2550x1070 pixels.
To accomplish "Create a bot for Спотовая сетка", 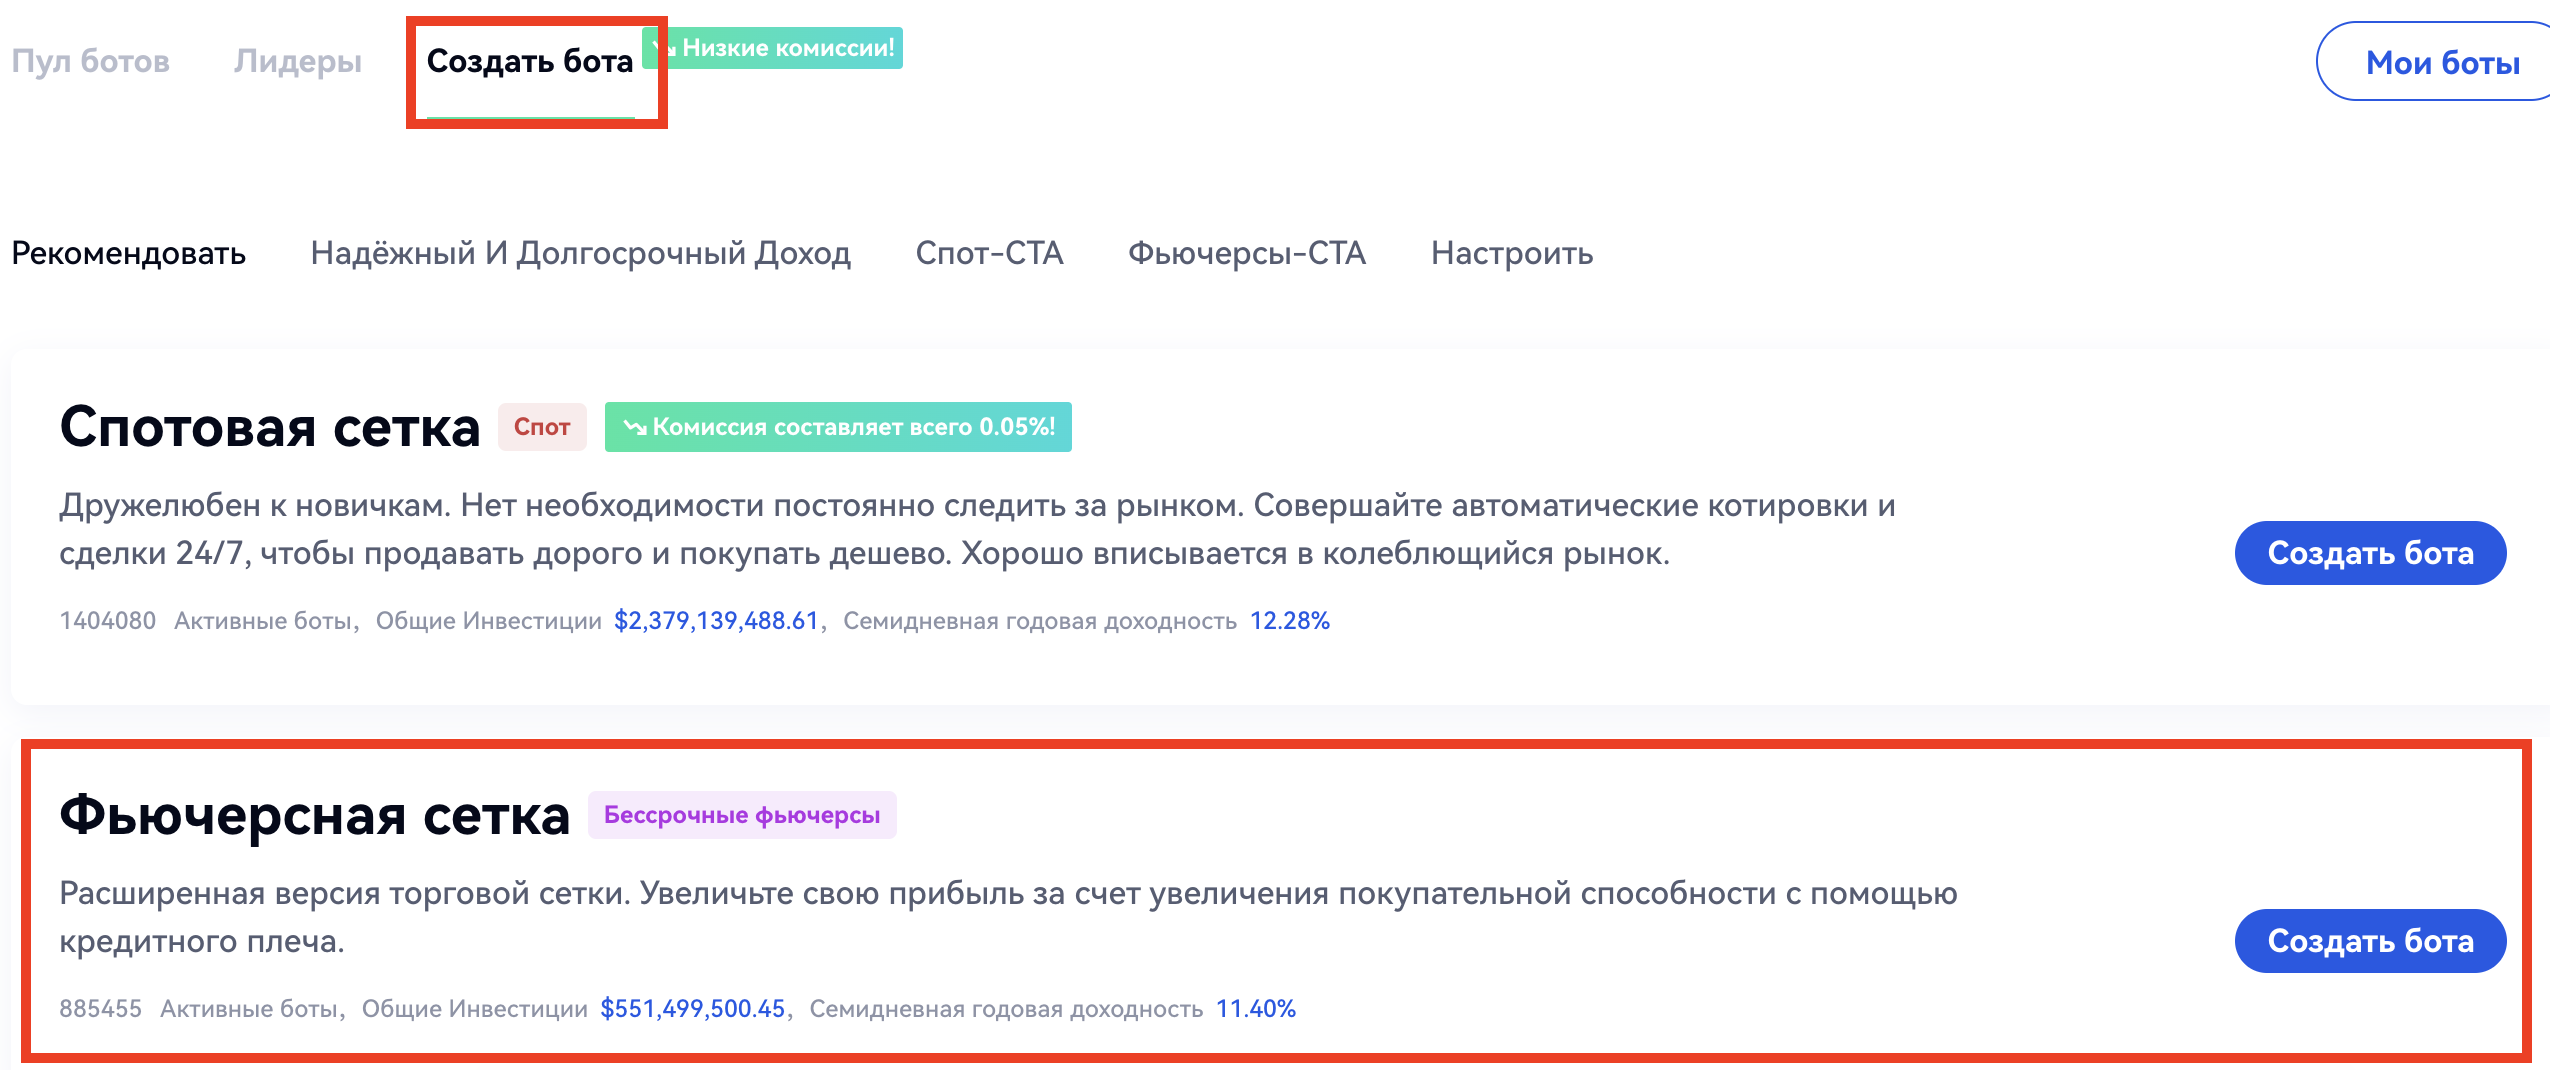I will pos(2369,553).
